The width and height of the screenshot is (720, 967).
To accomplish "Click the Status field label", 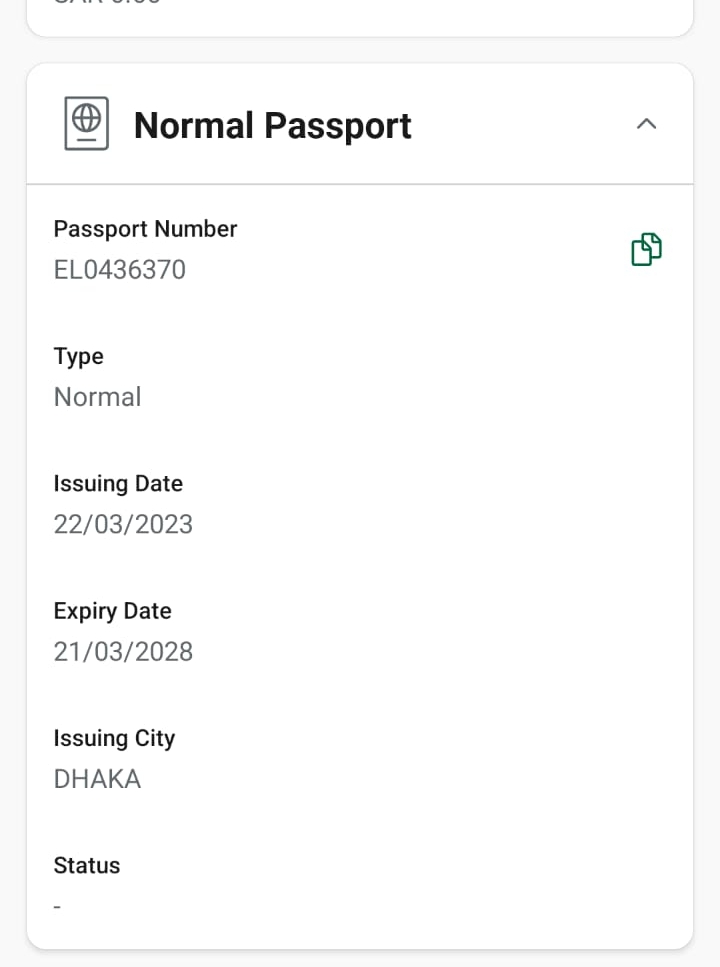I will pyautogui.click(x=87, y=866).
